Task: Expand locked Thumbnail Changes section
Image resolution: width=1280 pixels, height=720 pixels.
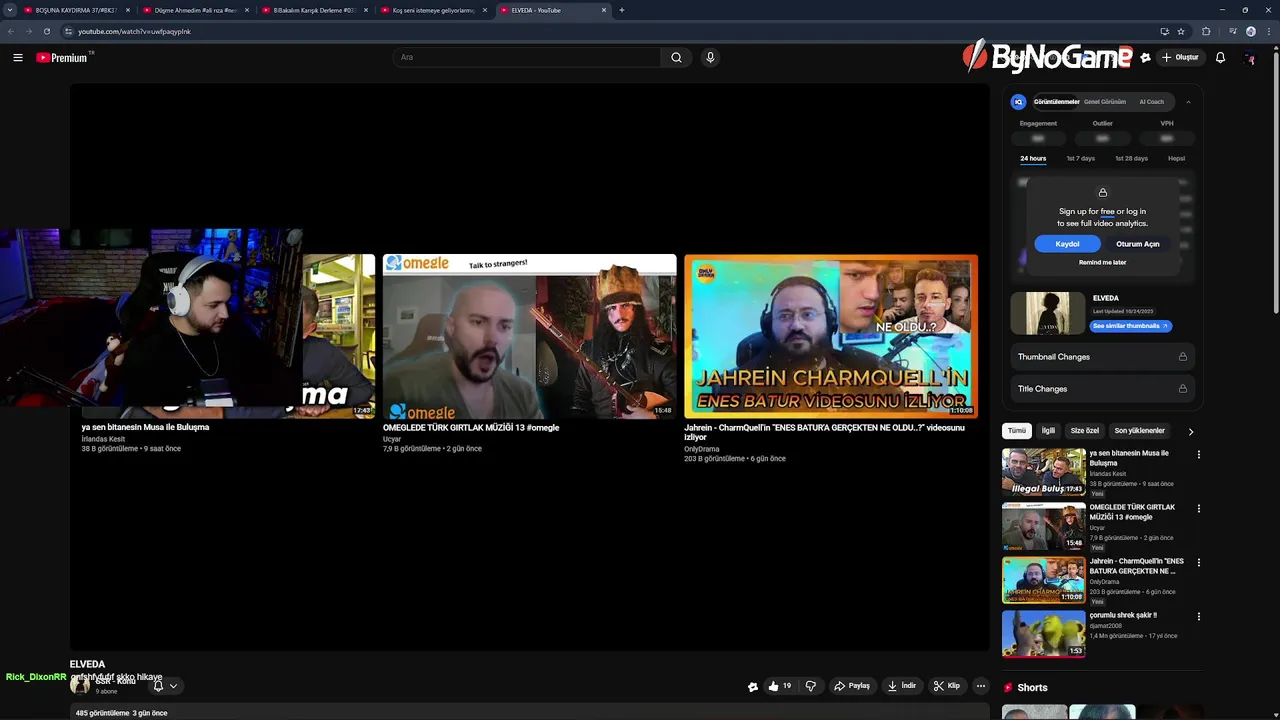Action: tap(1102, 357)
